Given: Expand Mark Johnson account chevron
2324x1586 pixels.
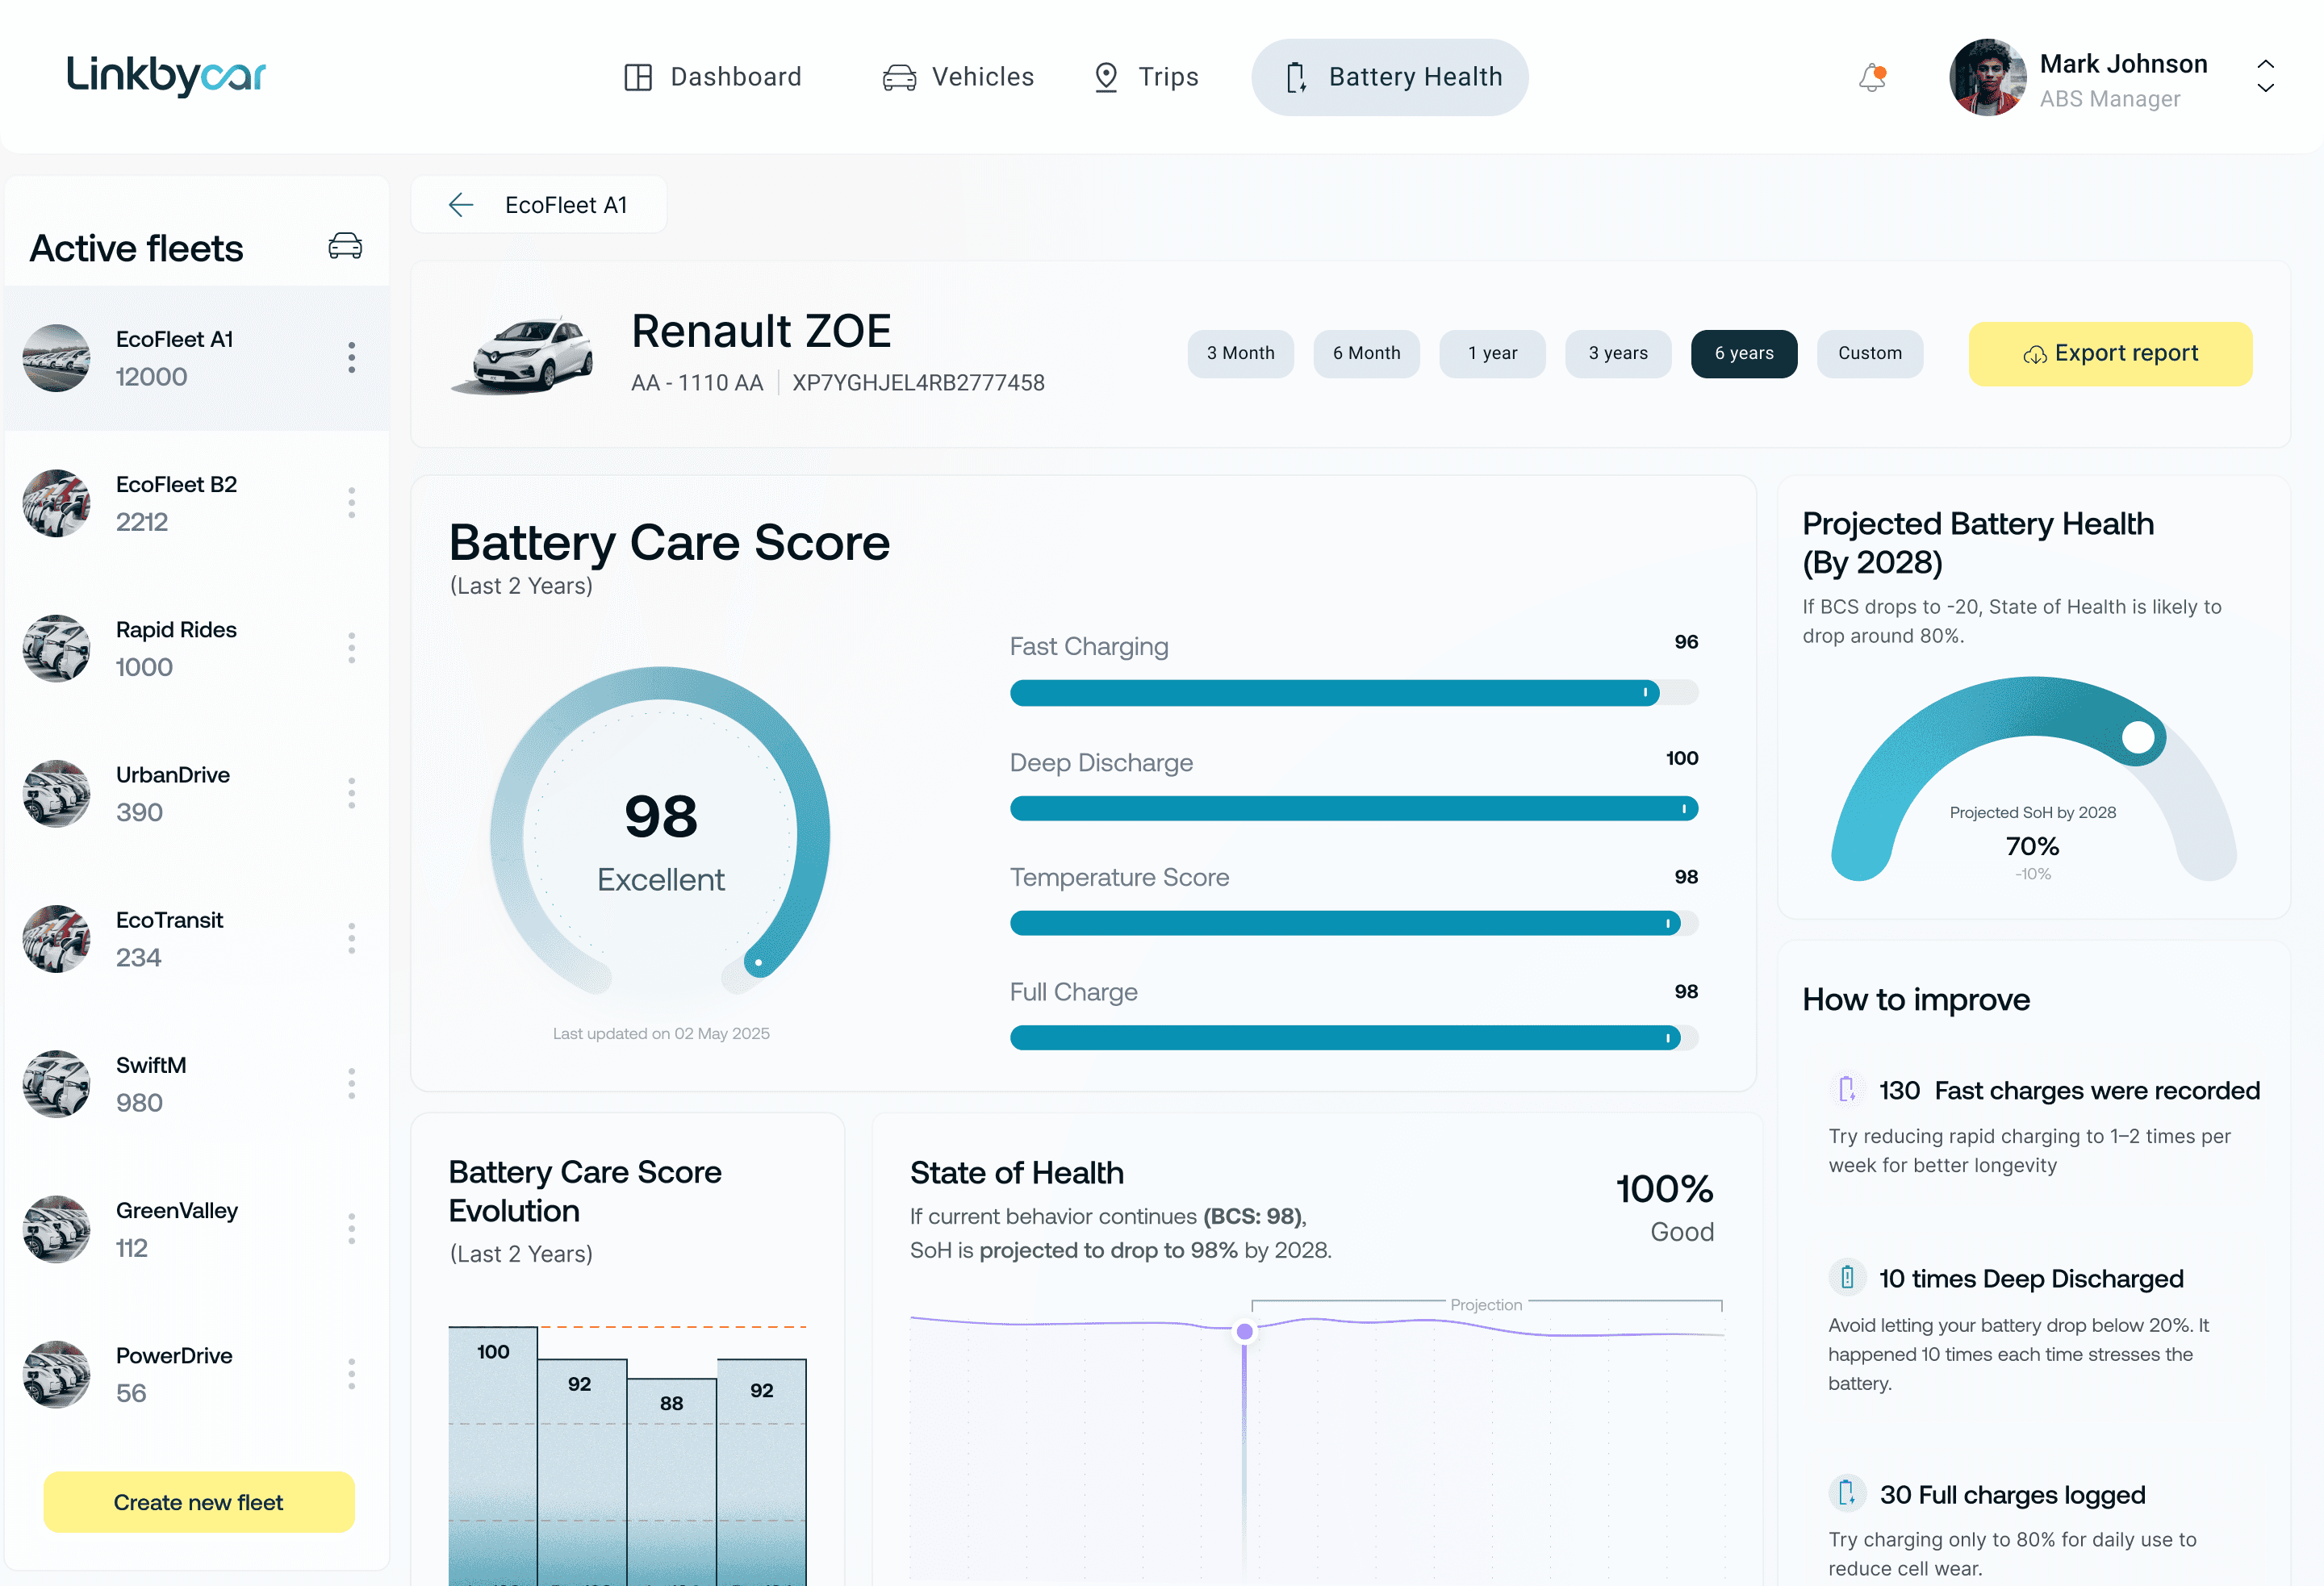Looking at the screenshot, I should (2266, 76).
